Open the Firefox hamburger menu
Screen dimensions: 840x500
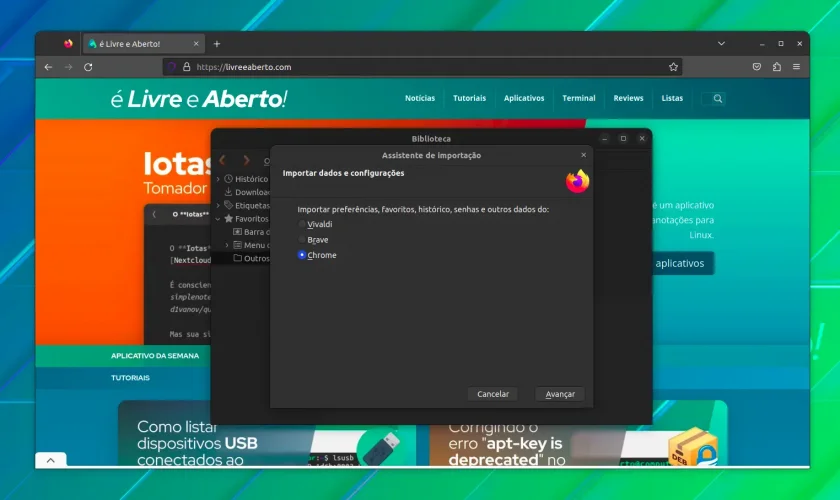[x=797, y=67]
